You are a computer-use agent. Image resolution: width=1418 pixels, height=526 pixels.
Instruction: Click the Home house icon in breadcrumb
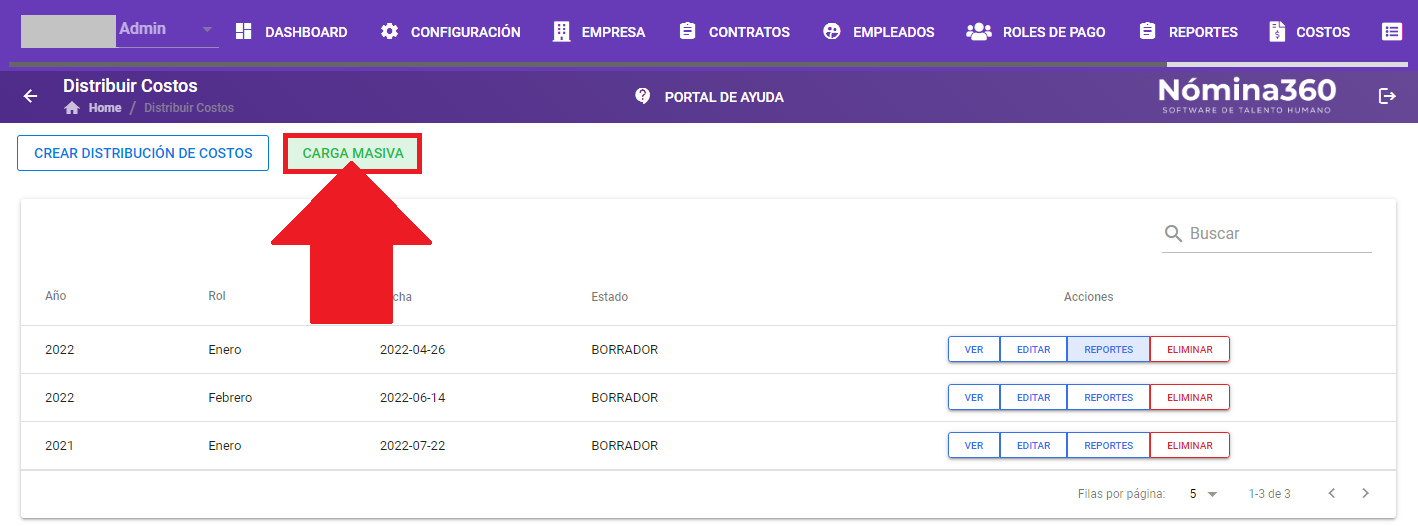tap(72, 108)
